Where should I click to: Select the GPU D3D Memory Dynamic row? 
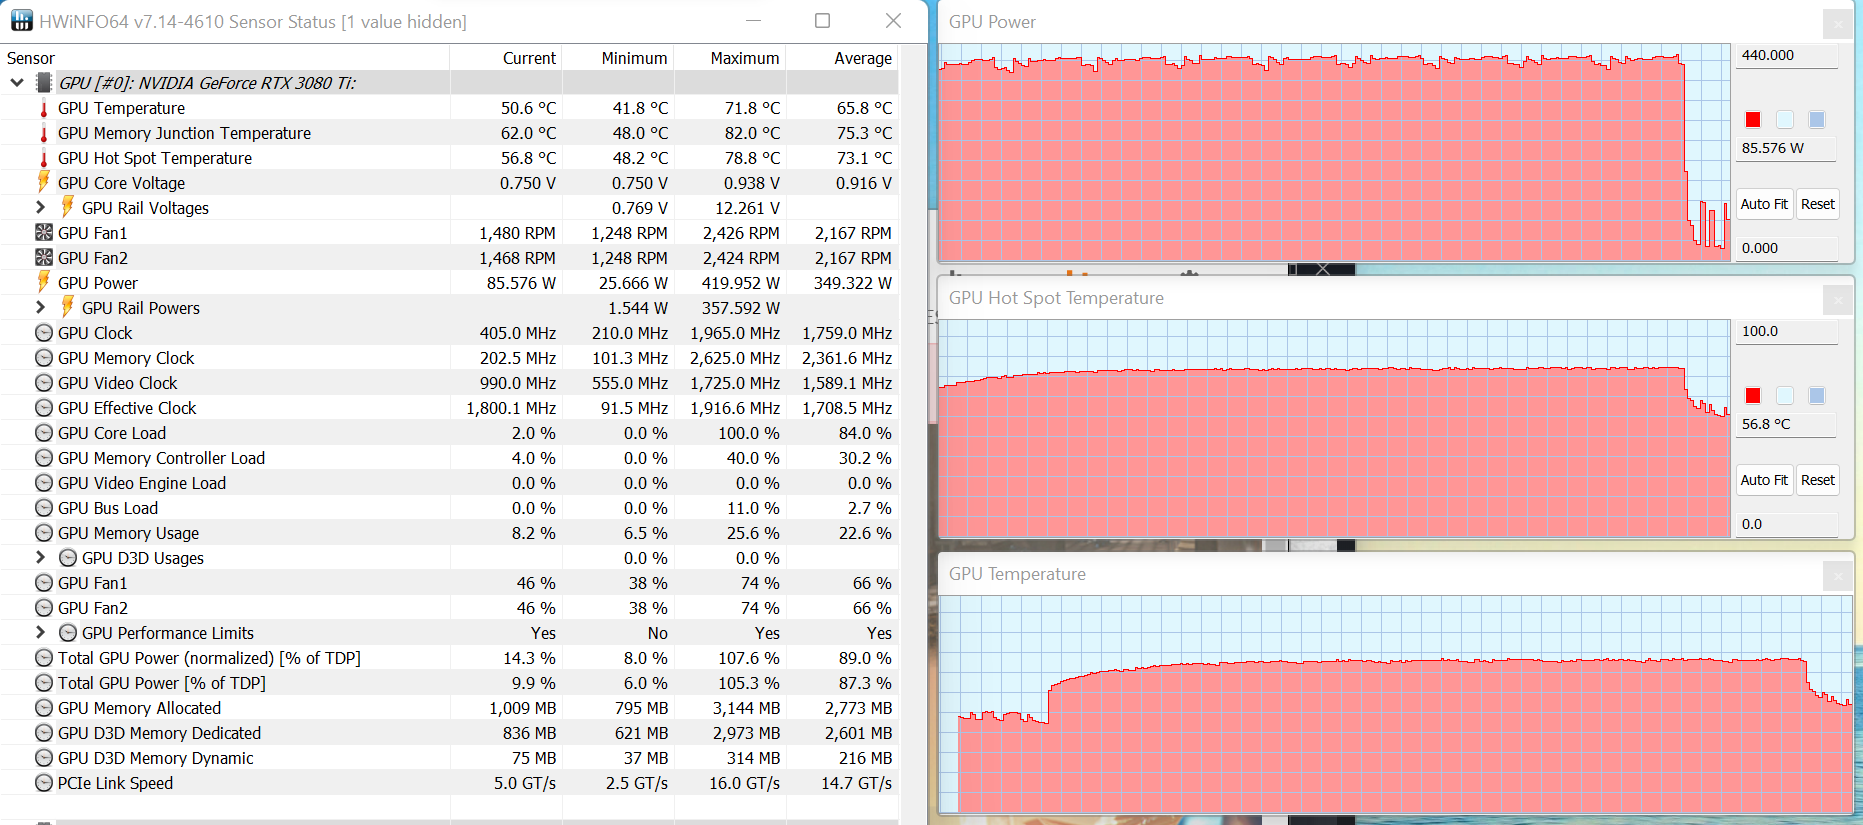tap(449, 758)
